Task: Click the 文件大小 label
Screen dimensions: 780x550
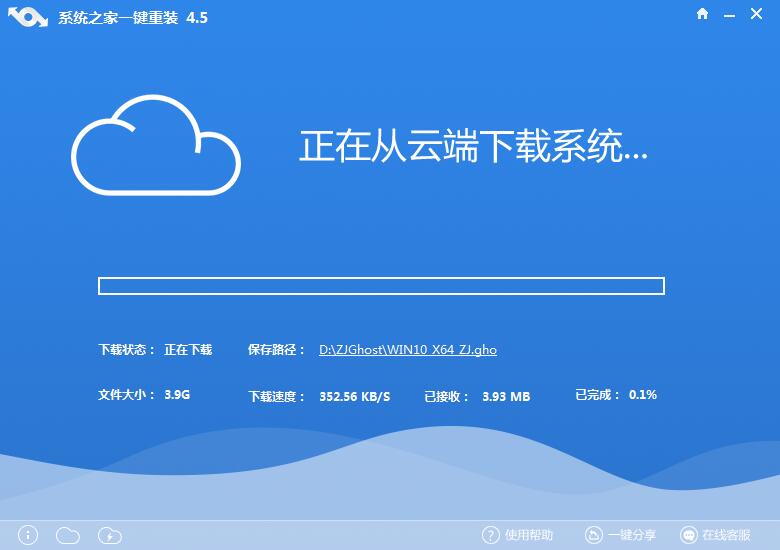Action: coord(126,395)
